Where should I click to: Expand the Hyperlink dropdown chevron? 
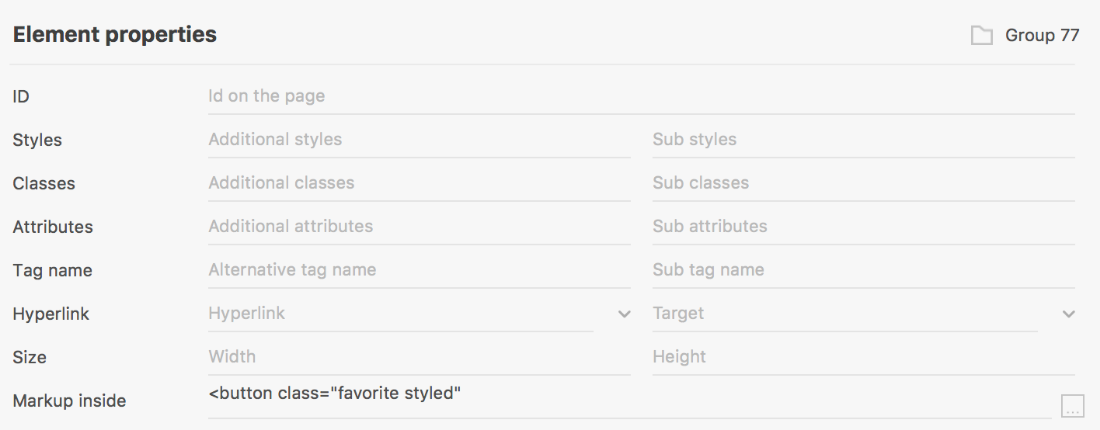click(624, 314)
